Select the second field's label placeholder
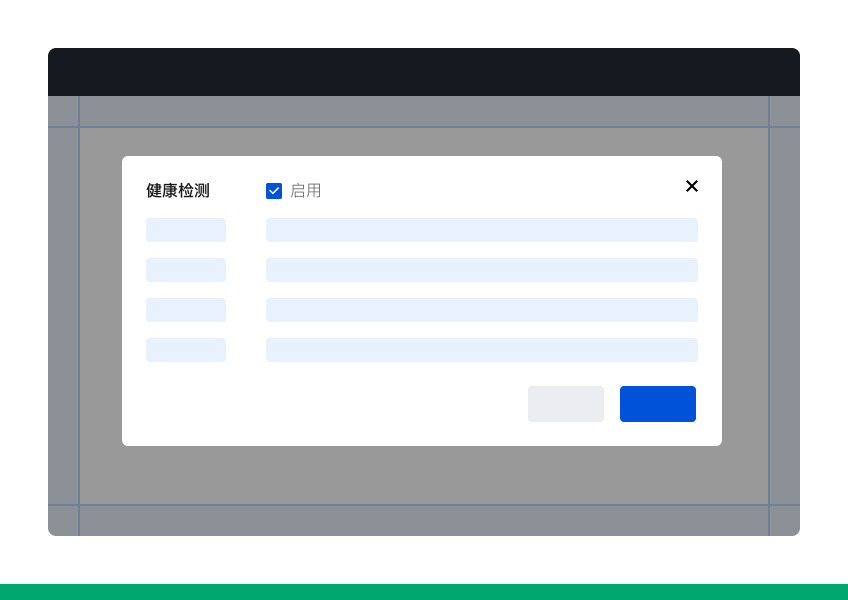 click(186, 270)
